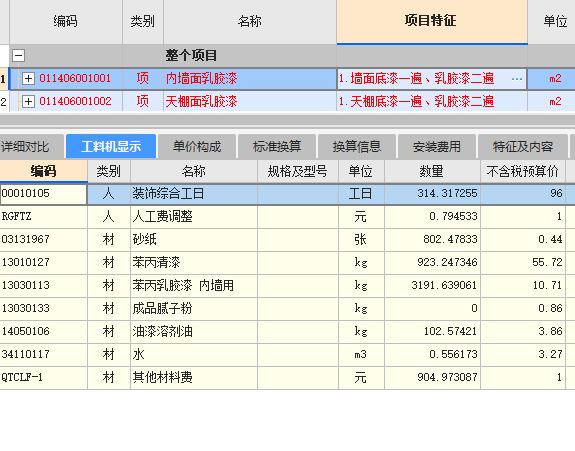The height and width of the screenshot is (451, 575).
Task: Click quantity 904.973087 cell
Action: click(432, 377)
